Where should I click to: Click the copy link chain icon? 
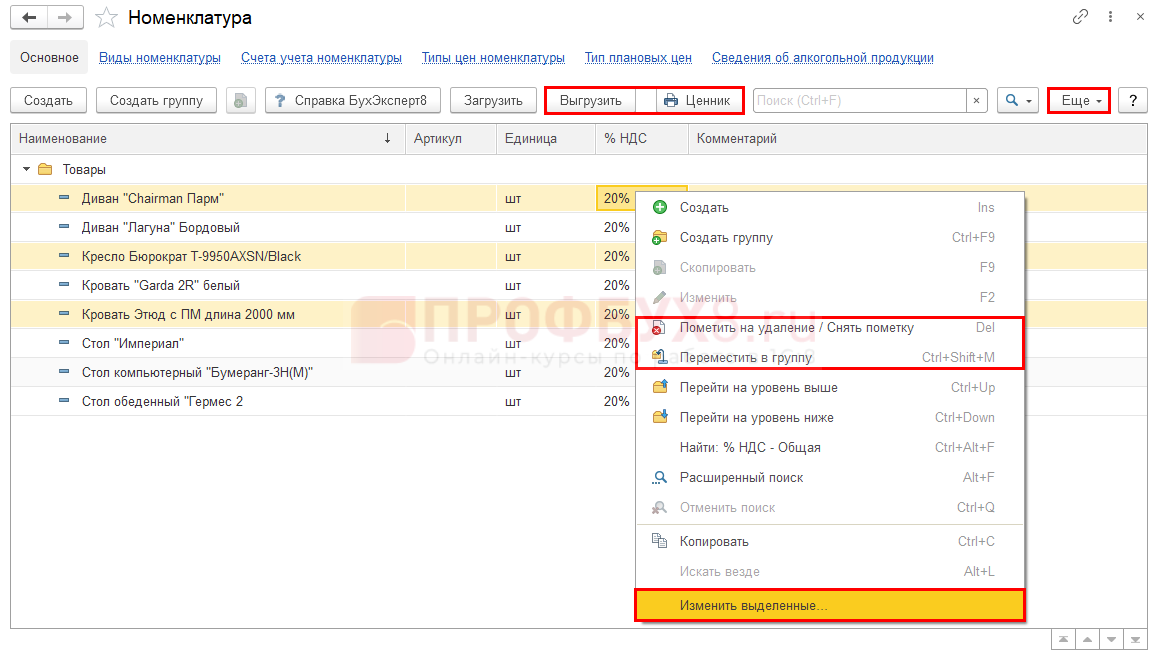click(1080, 17)
